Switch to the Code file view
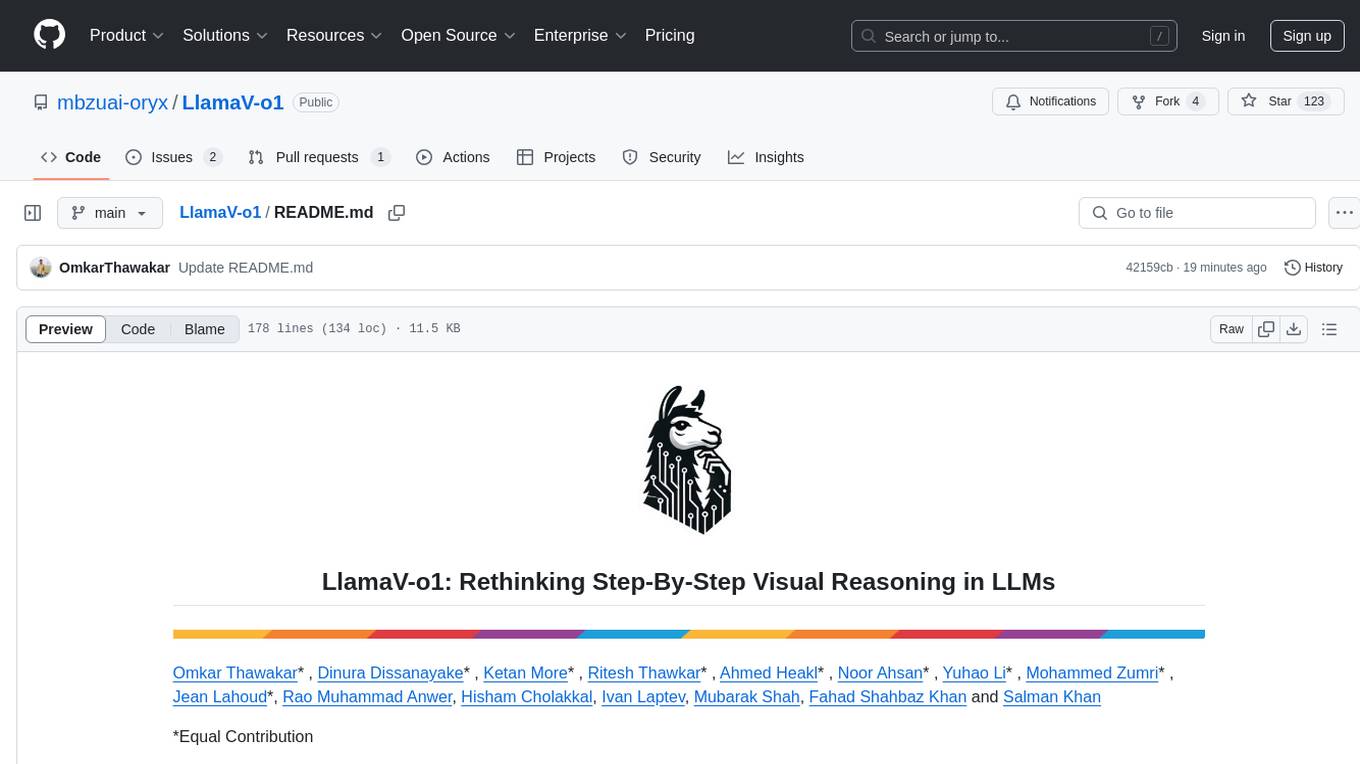This screenshot has width=1360, height=764. [138, 329]
